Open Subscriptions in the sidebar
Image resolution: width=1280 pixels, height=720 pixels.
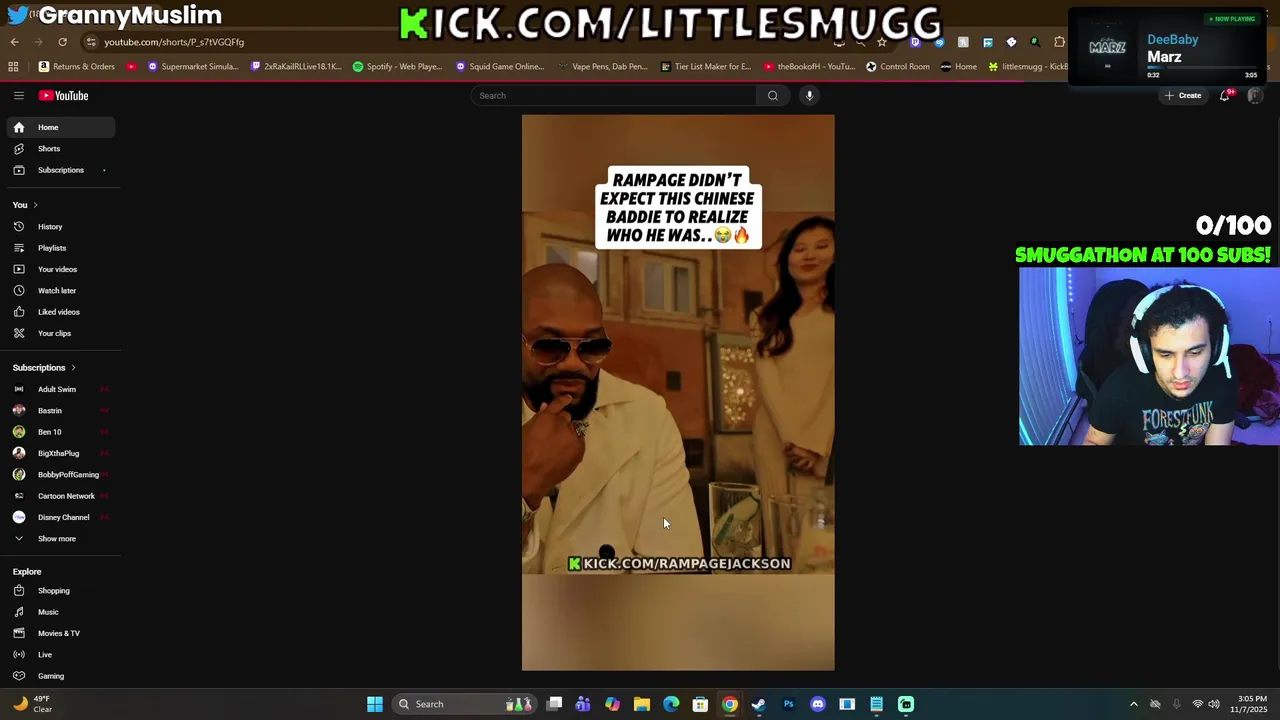(60, 170)
